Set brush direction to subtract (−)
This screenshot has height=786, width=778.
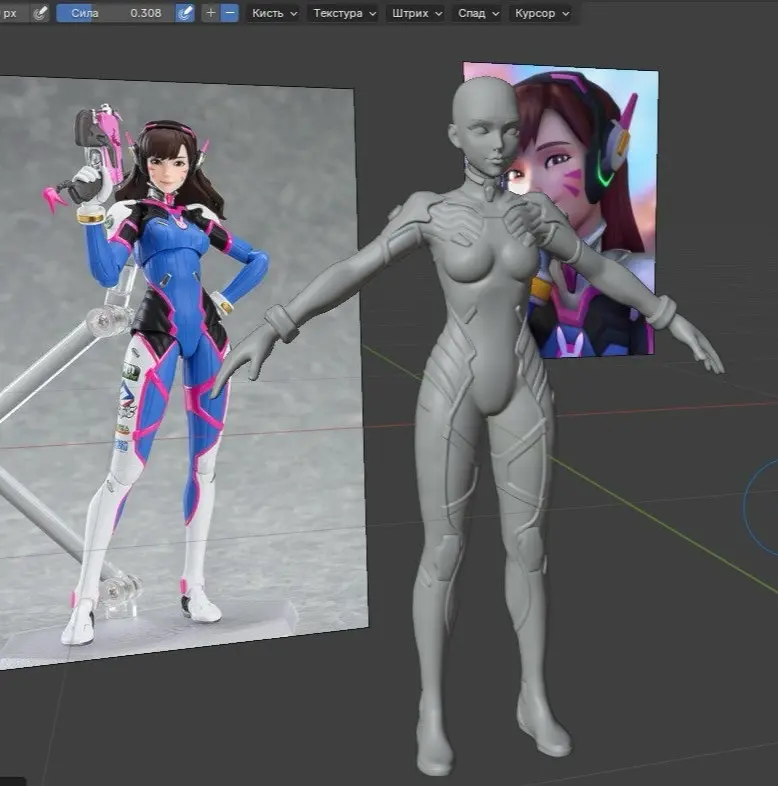coord(229,13)
